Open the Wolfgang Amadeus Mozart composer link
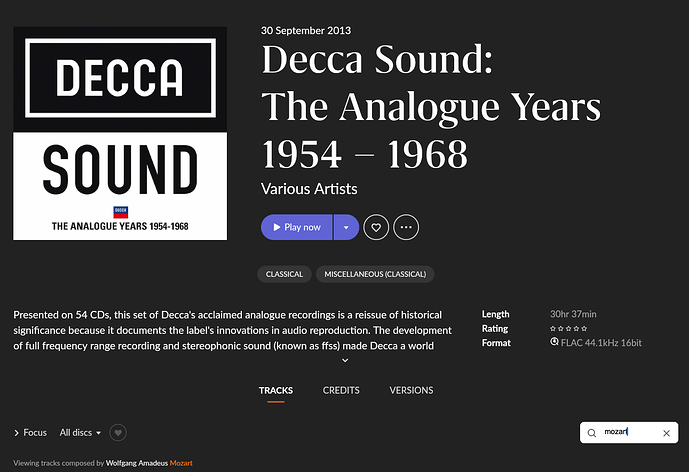This screenshot has height=472, width=689. 149,463
